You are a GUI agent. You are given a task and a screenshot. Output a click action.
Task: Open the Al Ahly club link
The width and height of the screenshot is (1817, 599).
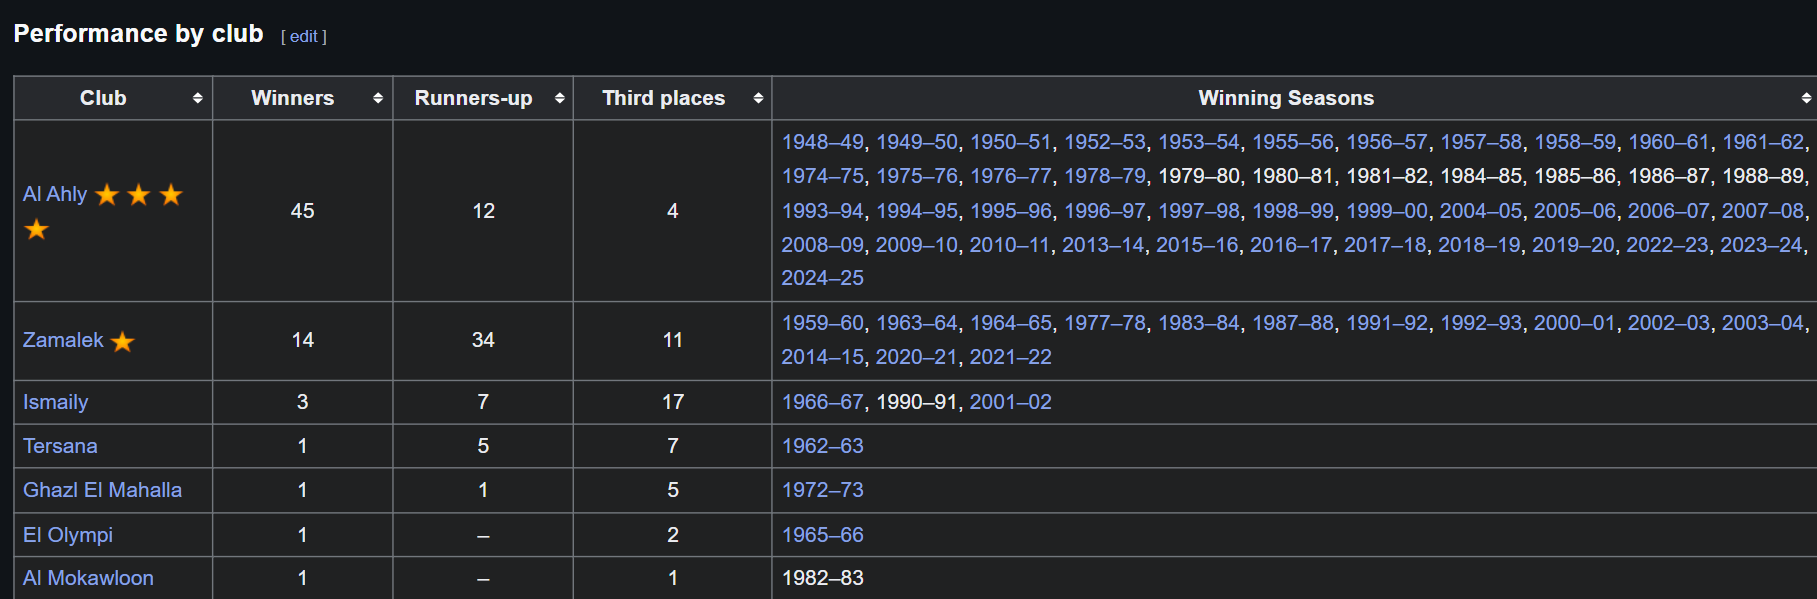(x=55, y=194)
